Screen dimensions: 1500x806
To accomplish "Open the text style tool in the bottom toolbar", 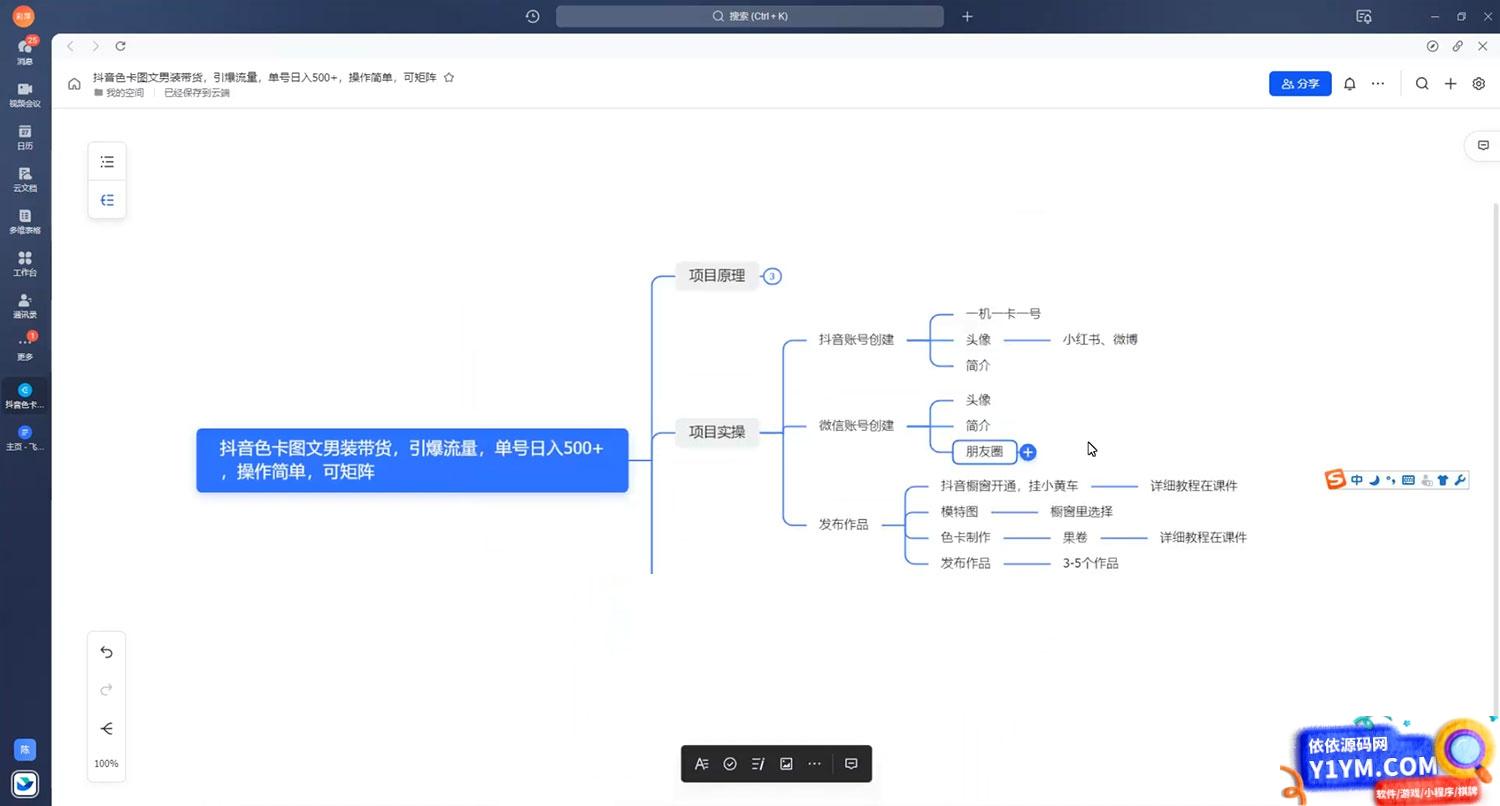I will (702, 764).
